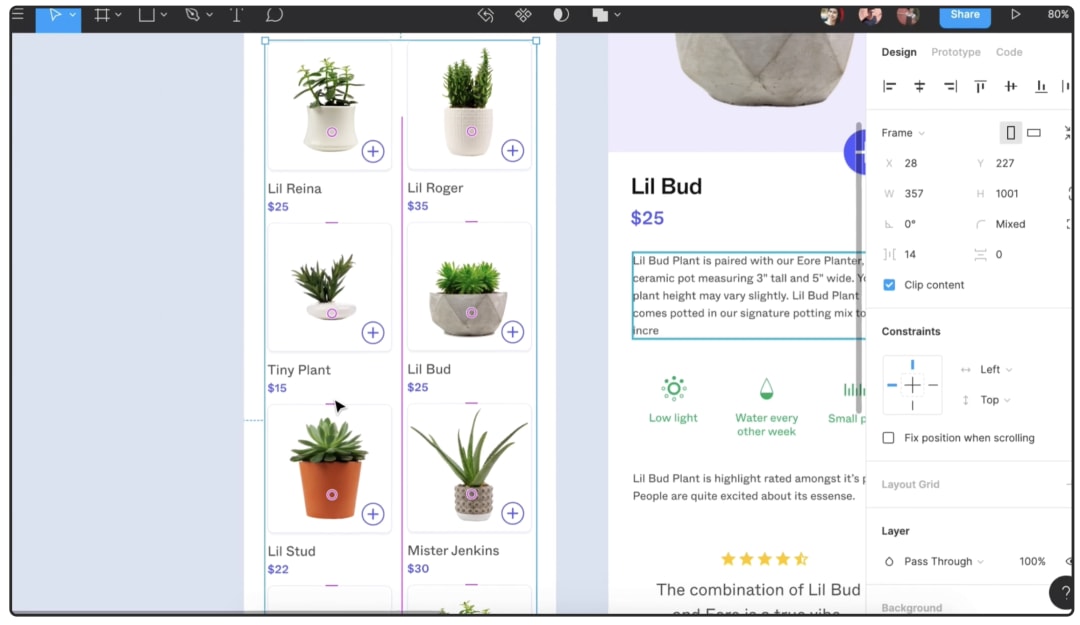The image size is (1080, 625).
Task: Click the second collaborator avatar
Action: 870,14
